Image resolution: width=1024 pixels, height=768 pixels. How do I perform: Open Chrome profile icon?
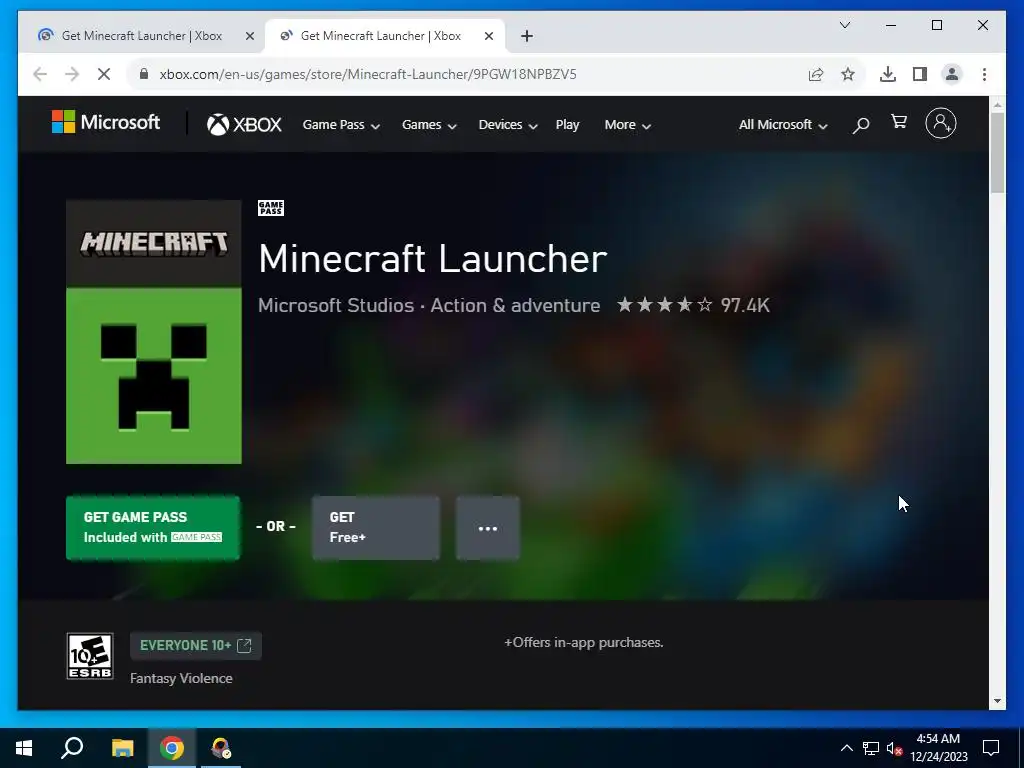point(952,74)
